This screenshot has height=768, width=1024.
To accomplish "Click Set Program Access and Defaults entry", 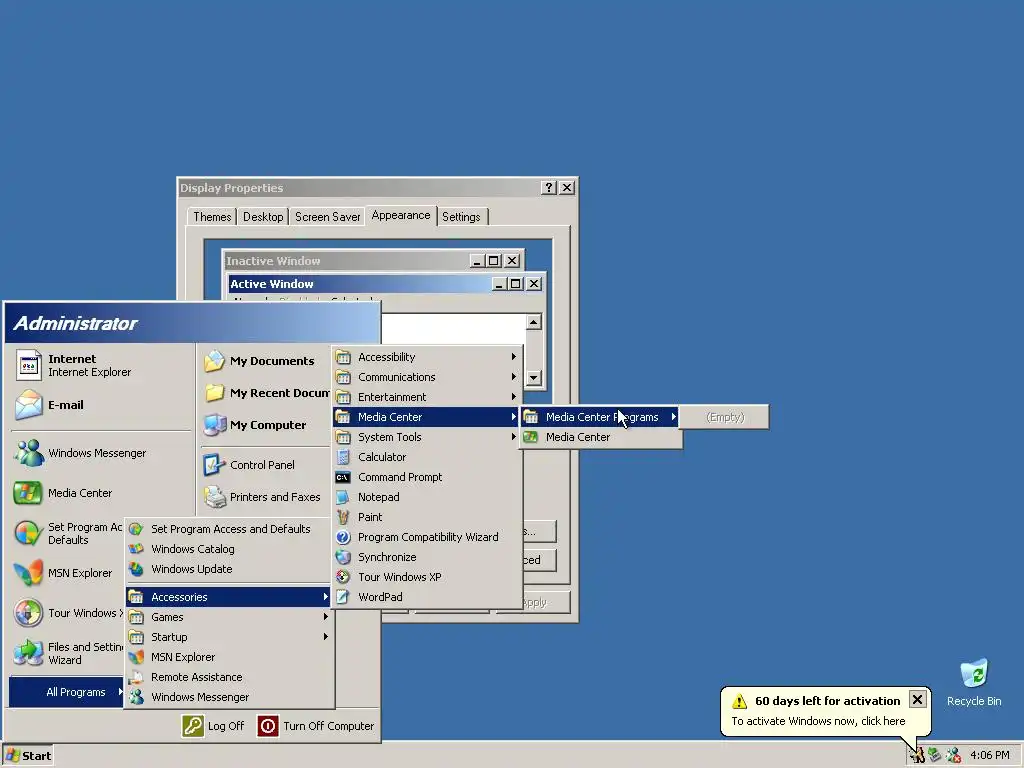I will coord(229,529).
